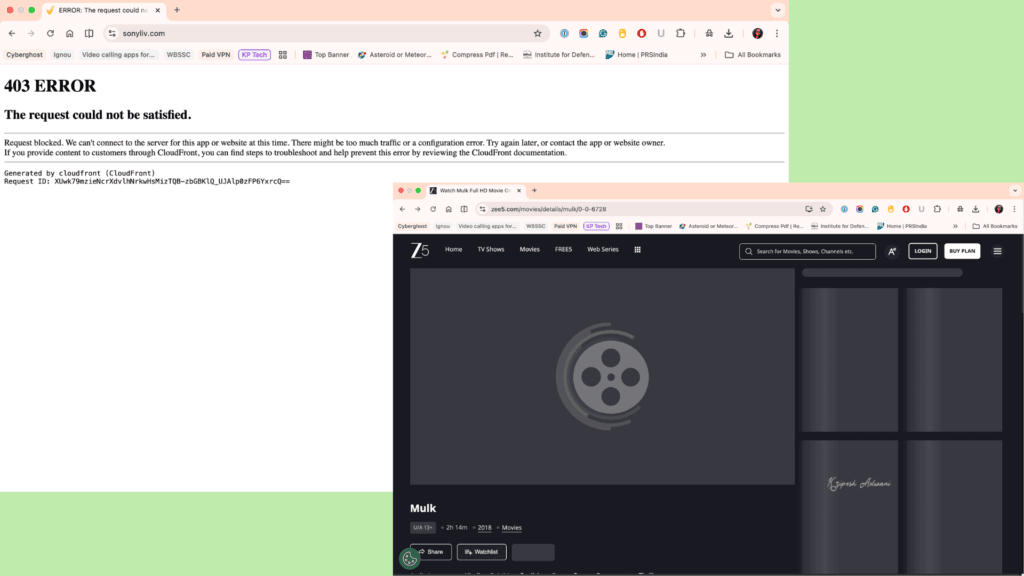The width and height of the screenshot is (1024, 576).
Task: Open the install/cast icon in the zee5 address bar
Action: coord(808,209)
